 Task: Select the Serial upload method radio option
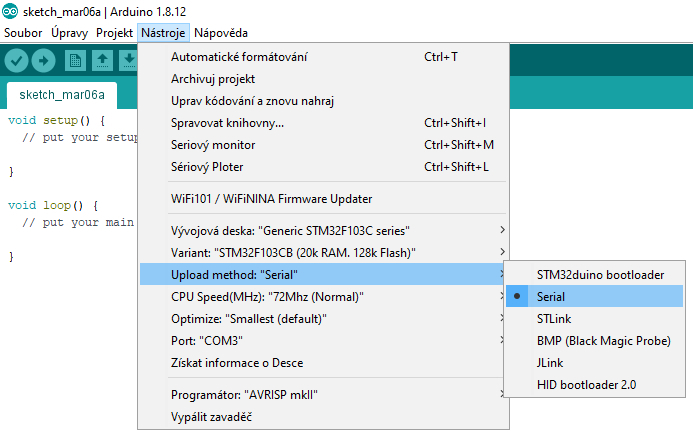click(594, 296)
